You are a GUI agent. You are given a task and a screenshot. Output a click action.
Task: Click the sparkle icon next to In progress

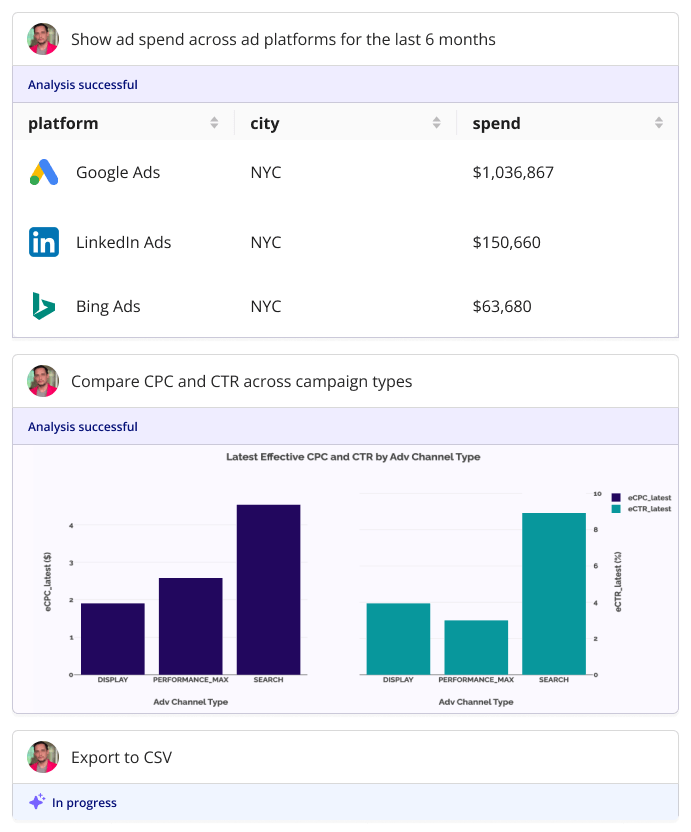coord(36,802)
